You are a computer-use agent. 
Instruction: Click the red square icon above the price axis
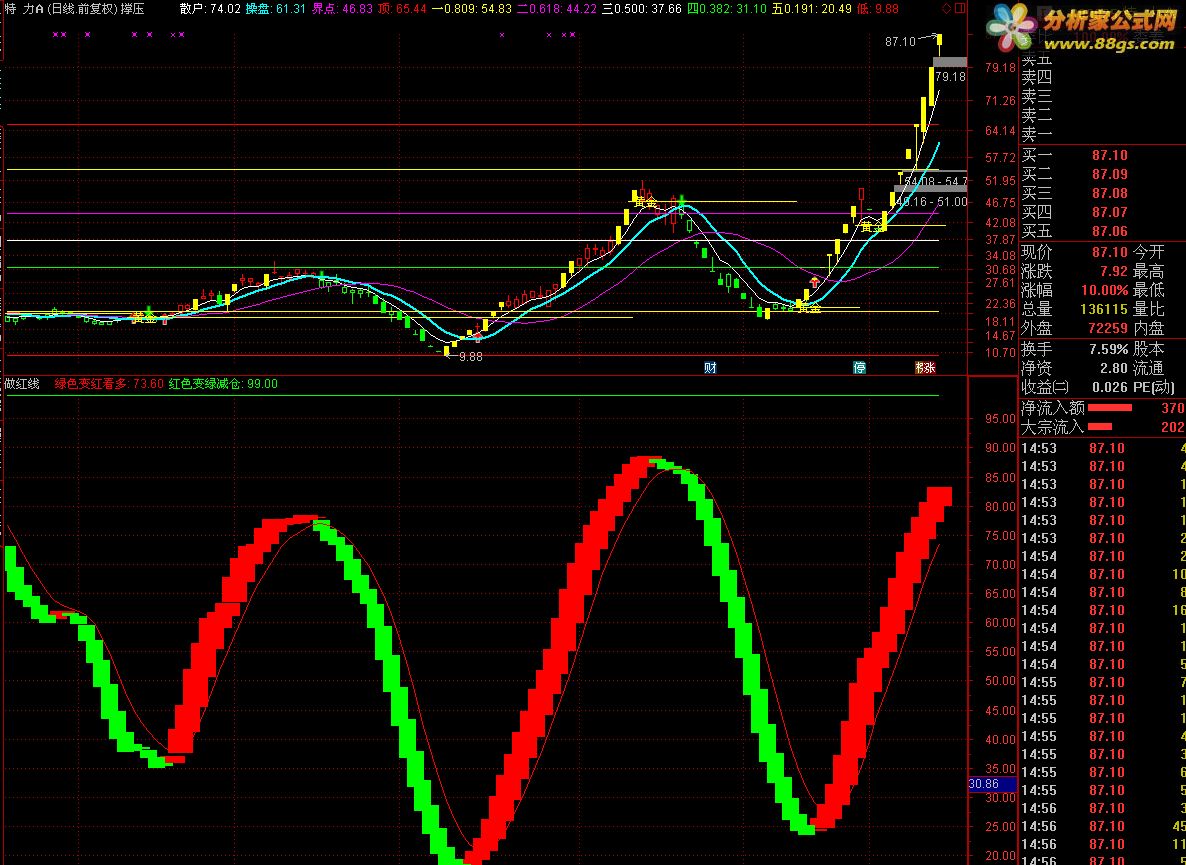(x=959, y=8)
